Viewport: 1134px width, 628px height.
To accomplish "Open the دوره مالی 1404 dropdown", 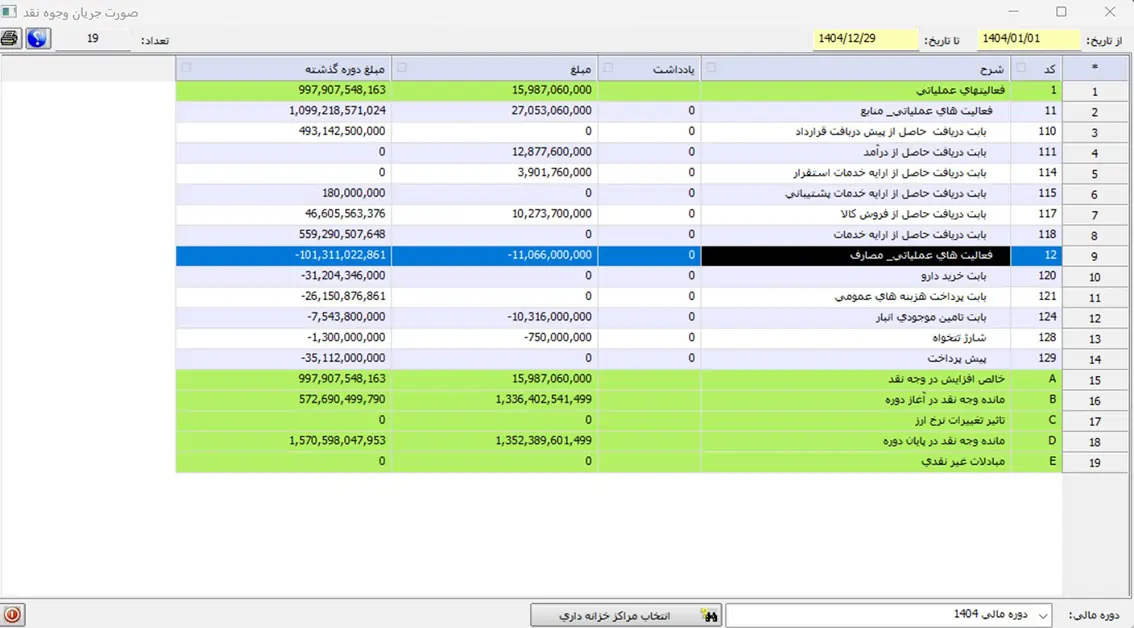I will coord(1043,616).
